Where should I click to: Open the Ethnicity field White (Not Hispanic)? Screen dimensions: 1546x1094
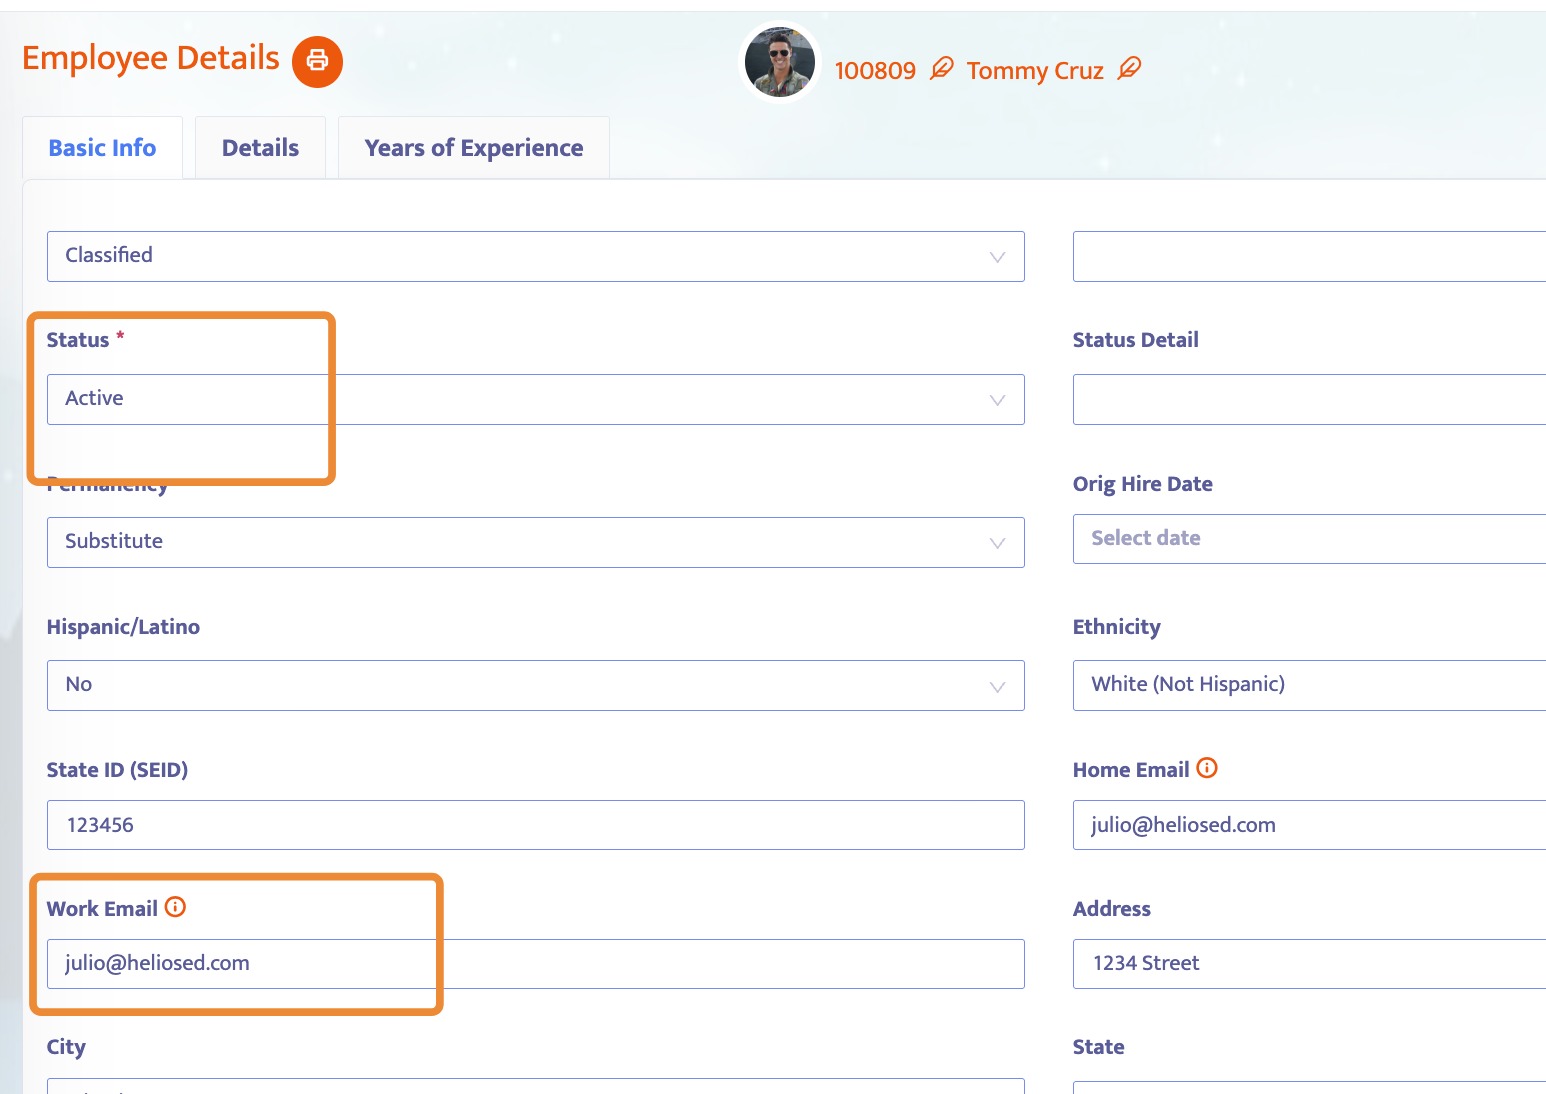1309,685
